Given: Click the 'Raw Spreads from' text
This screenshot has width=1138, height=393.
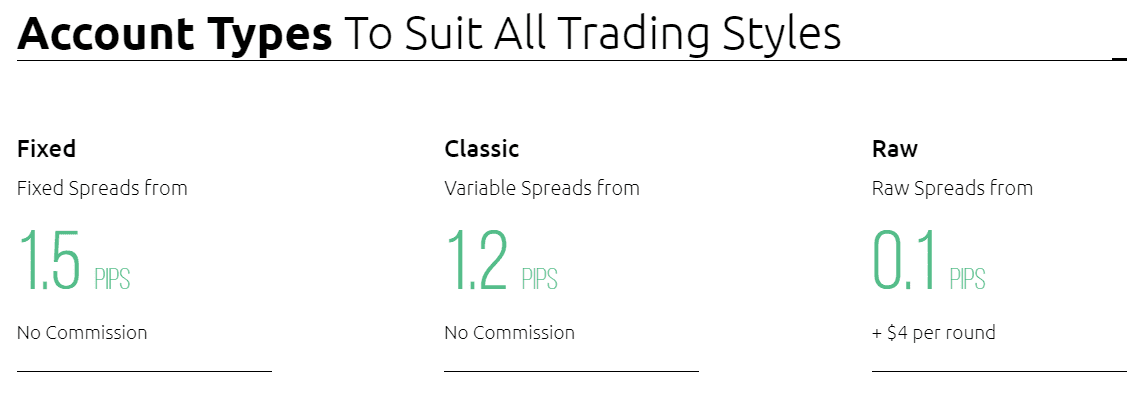Looking at the screenshot, I should pos(952,188).
